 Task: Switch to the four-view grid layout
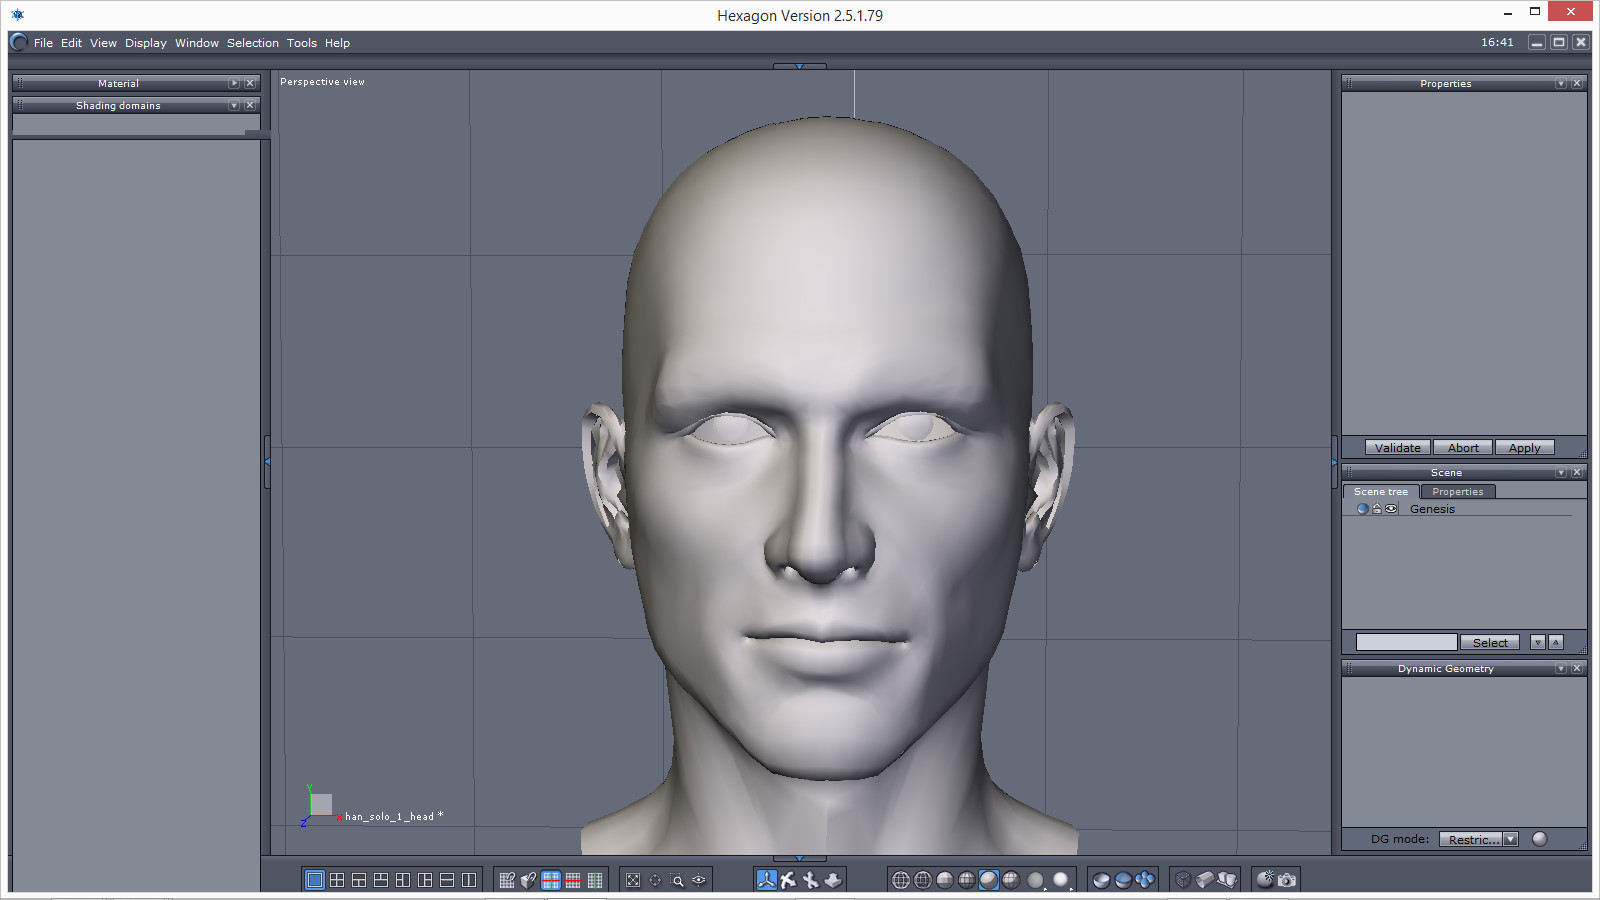[337, 880]
